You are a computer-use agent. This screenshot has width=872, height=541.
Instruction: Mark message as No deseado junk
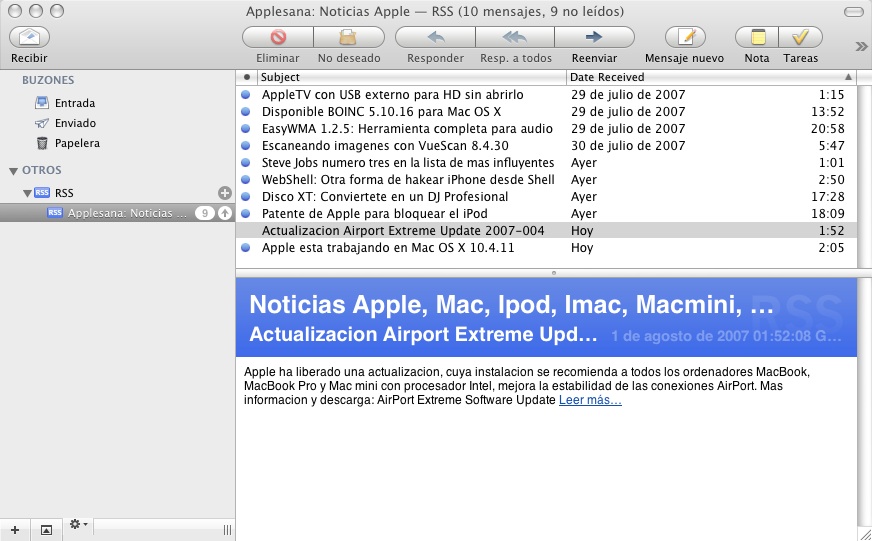pos(349,37)
